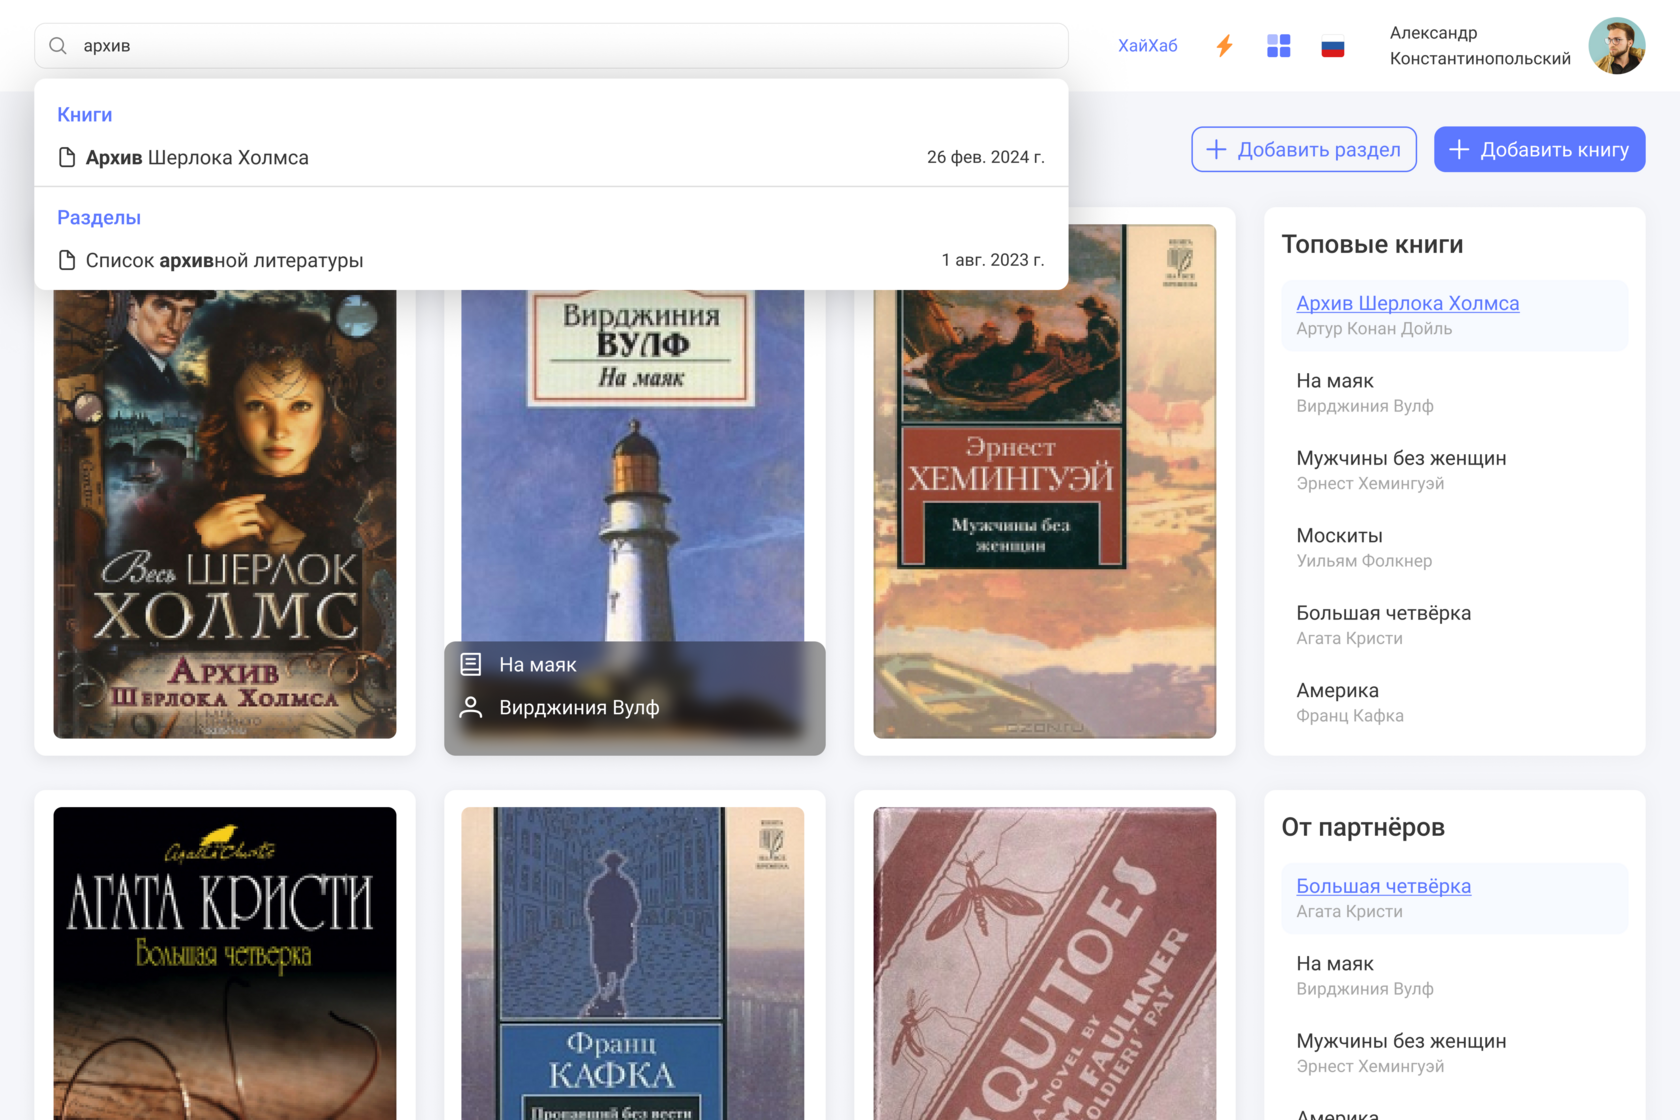Click author Франц Кафка in Топовые книги
Screen dimensions: 1680x1120
click(x=1350, y=716)
